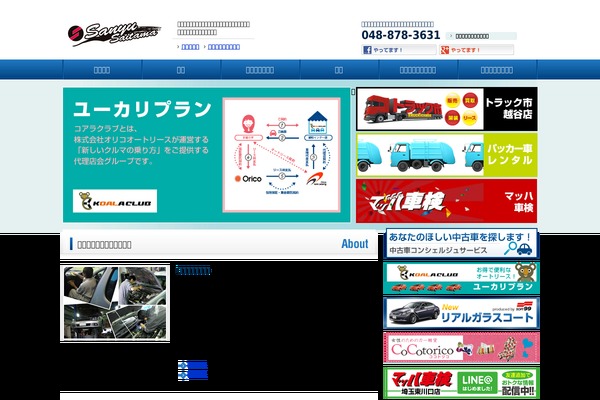Click the About heading label
The image size is (600, 400).
tap(355, 244)
